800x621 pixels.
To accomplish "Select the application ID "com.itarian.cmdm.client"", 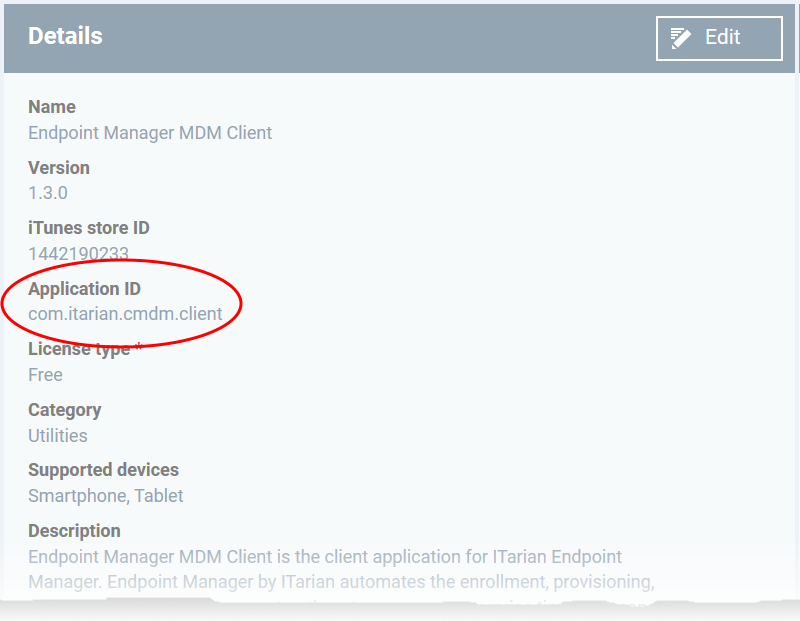I will pyautogui.click(x=125, y=314).
